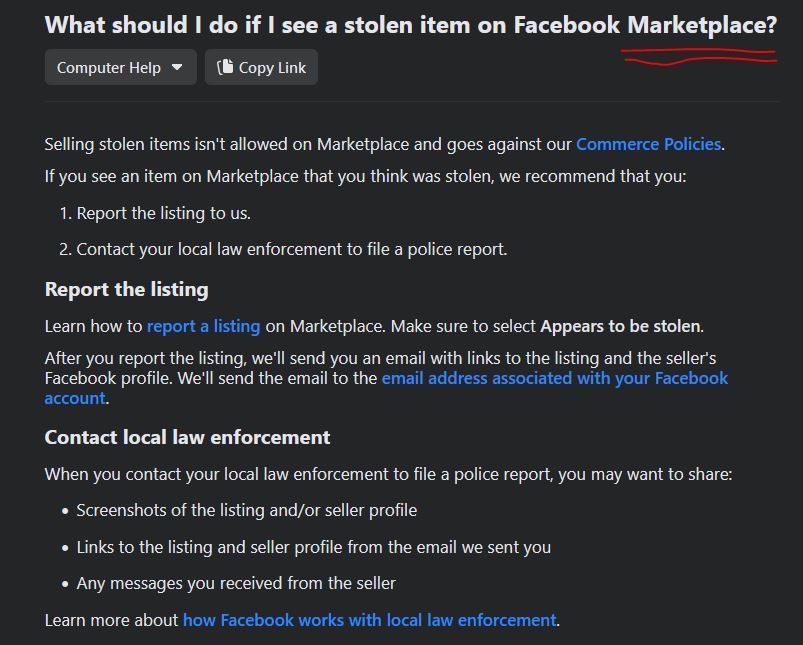Image resolution: width=803 pixels, height=645 pixels.
Task: Open the email address associated with account link
Action: (x=554, y=378)
